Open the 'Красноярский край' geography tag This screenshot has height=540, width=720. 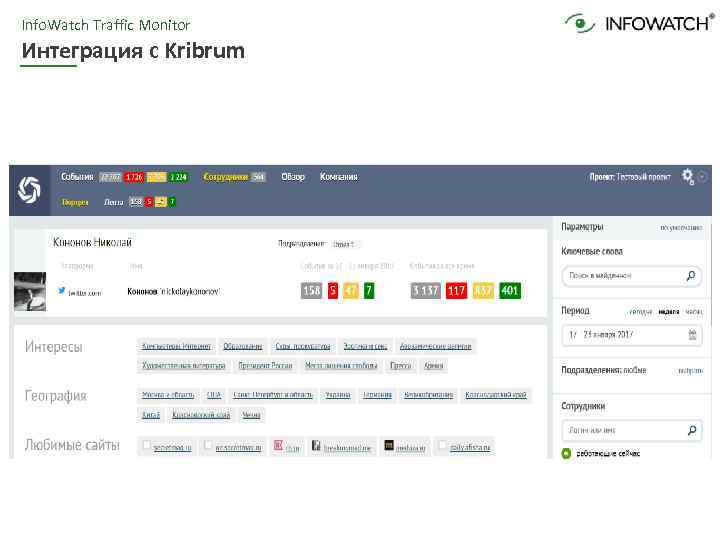point(201,415)
